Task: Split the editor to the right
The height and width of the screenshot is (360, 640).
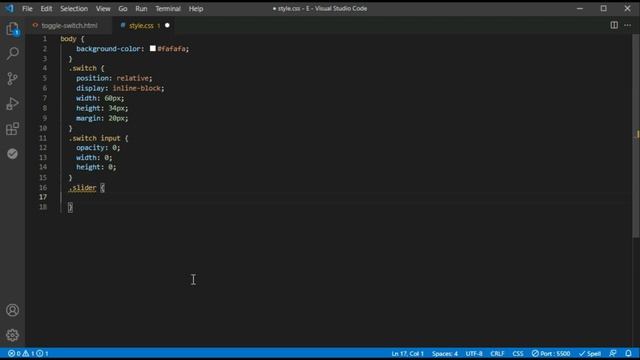Action: coord(614,25)
